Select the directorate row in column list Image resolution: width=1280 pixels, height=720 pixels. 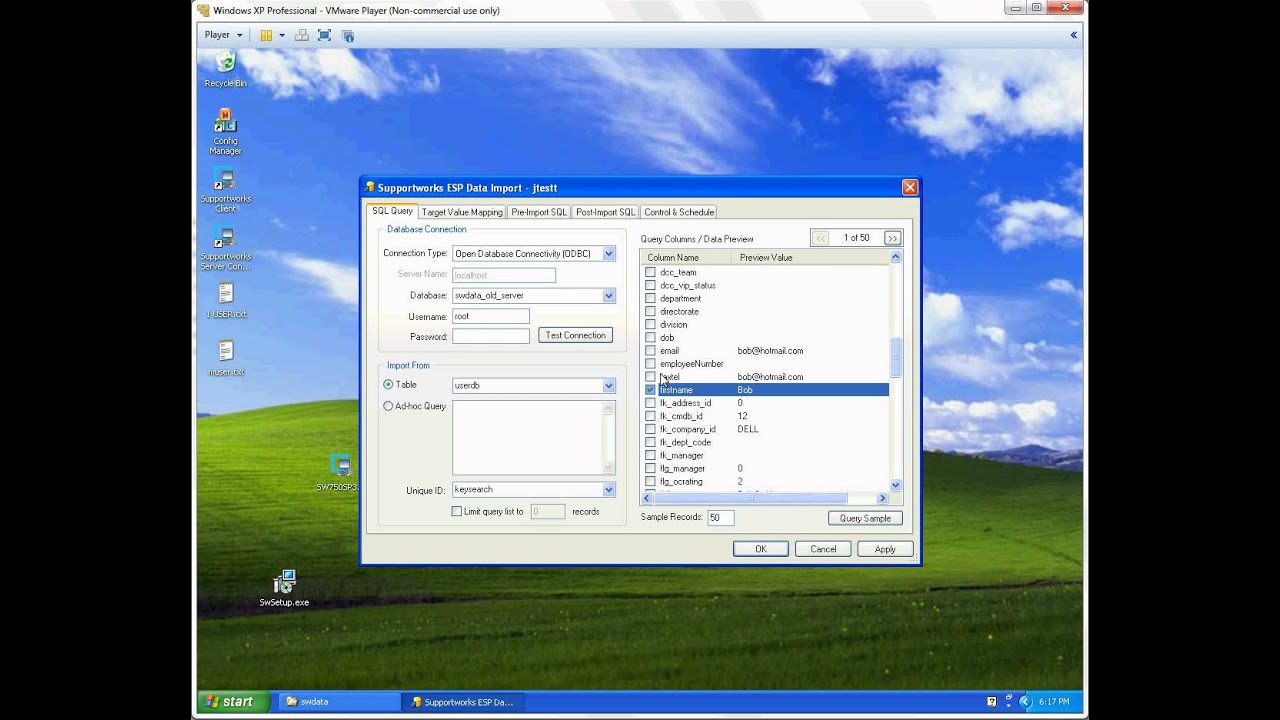[x=765, y=311]
